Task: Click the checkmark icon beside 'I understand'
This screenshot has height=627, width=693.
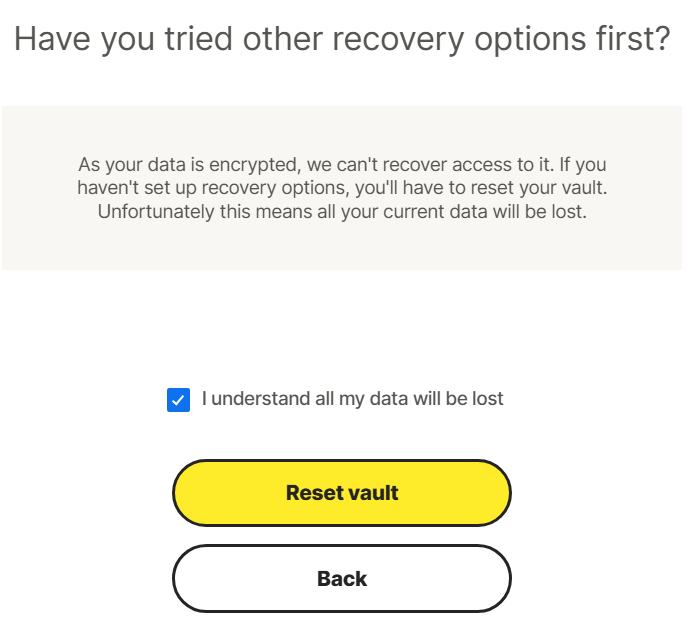Action: tap(178, 400)
